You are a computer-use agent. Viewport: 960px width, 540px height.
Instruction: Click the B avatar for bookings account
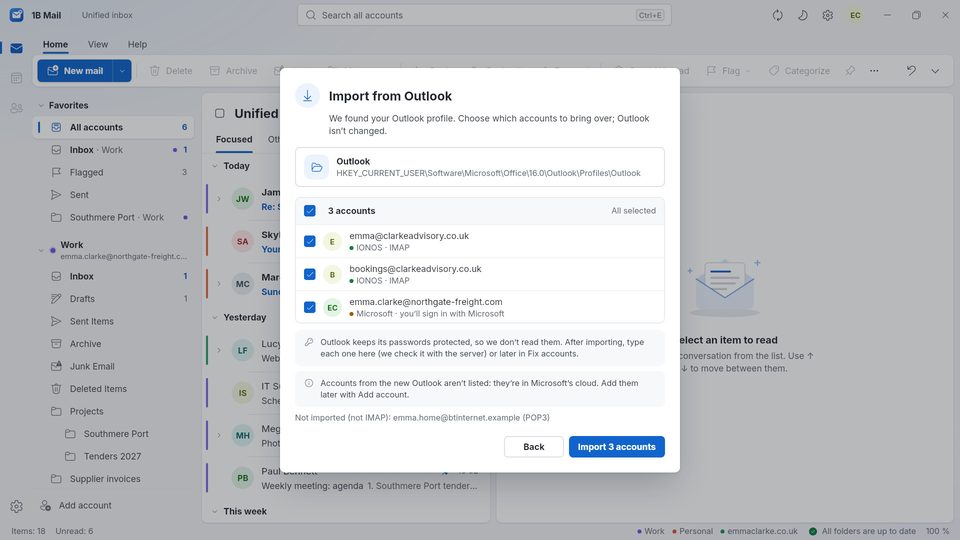click(x=332, y=274)
